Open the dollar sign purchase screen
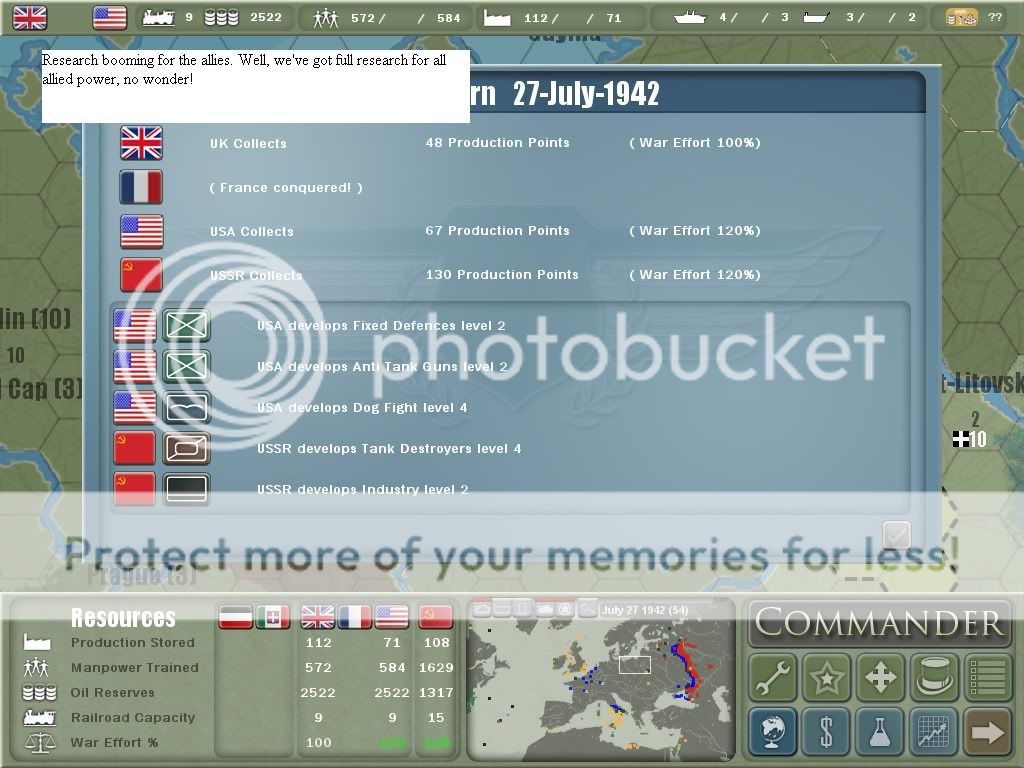The height and width of the screenshot is (768, 1024). pos(826,732)
